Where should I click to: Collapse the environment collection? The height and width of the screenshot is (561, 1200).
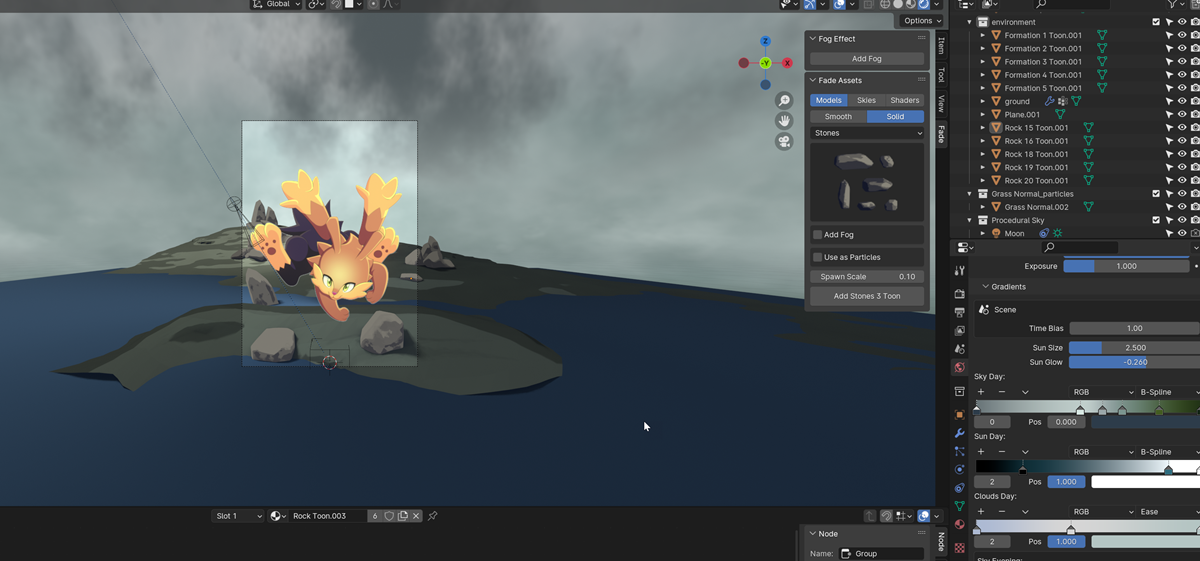point(969,22)
